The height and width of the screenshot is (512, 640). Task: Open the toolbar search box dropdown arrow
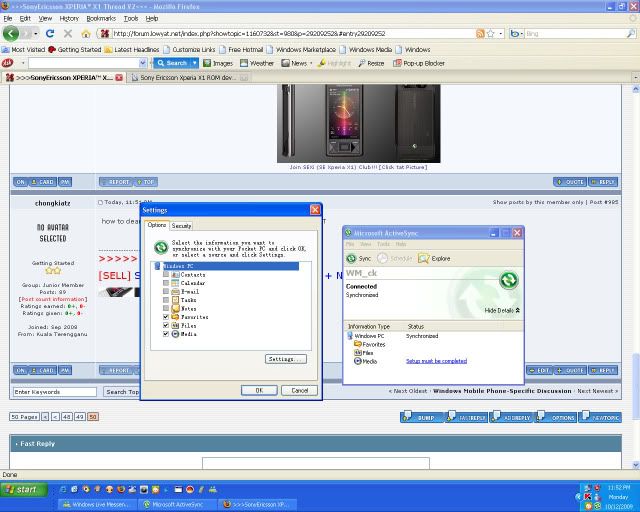click(x=142, y=63)
